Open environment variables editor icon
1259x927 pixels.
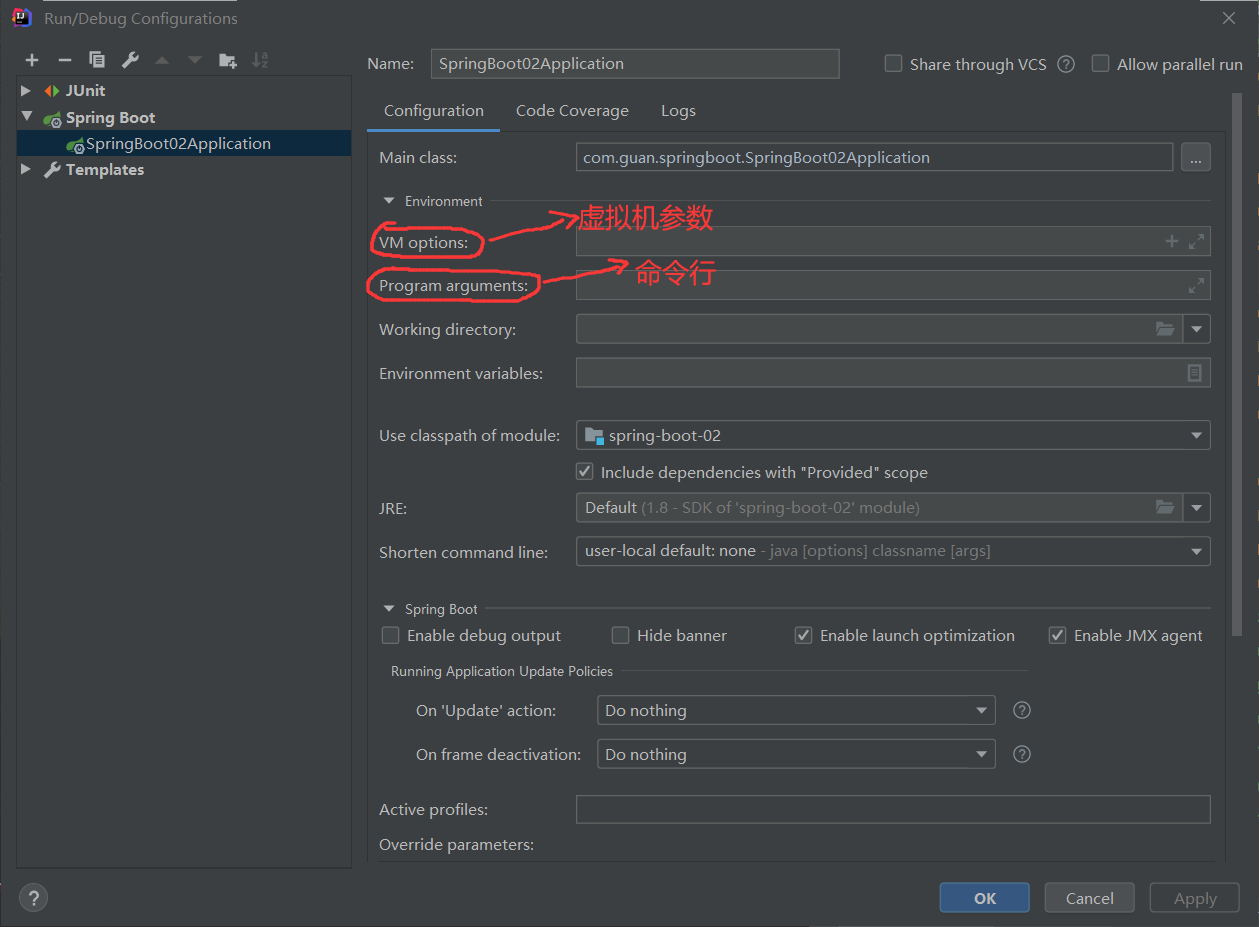tap(1194, 373)
